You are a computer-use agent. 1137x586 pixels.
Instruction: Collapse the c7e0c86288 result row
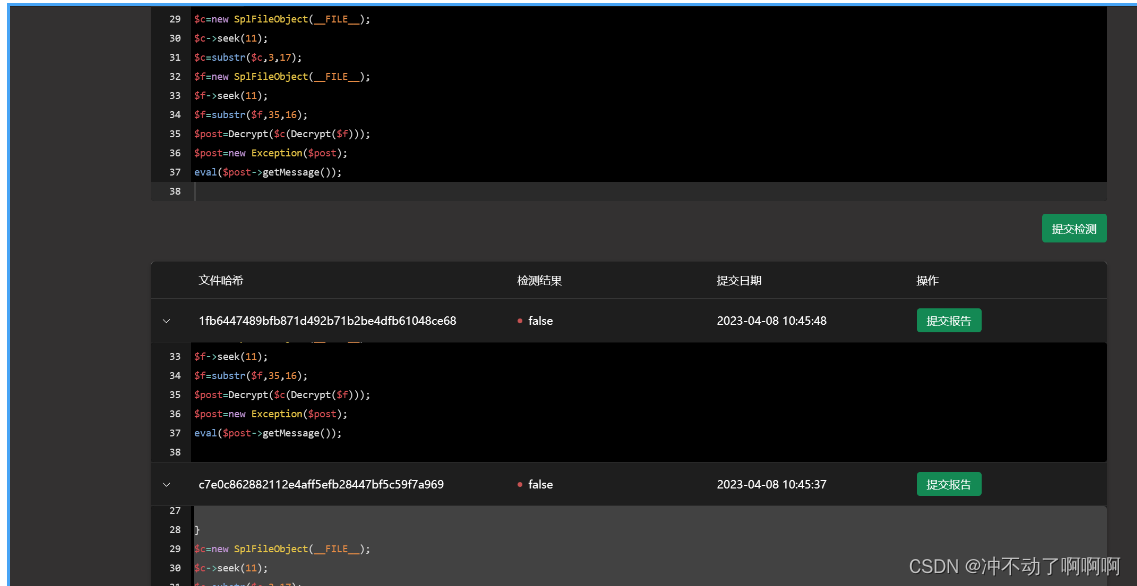[x=166, y=484]
